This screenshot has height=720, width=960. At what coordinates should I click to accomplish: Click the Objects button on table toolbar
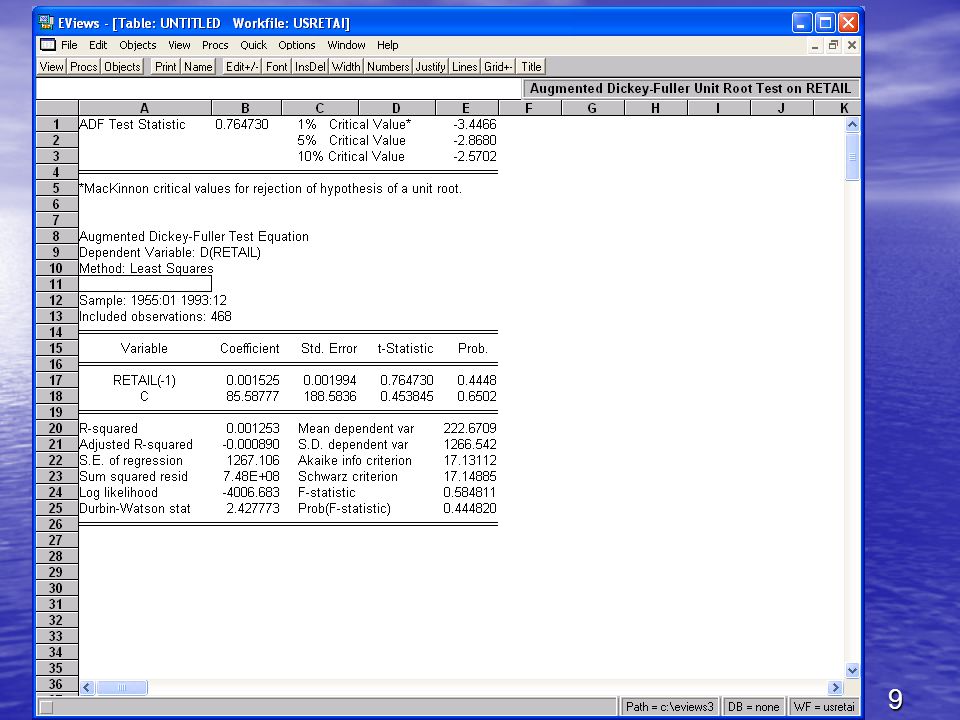(x=122, y=67)
